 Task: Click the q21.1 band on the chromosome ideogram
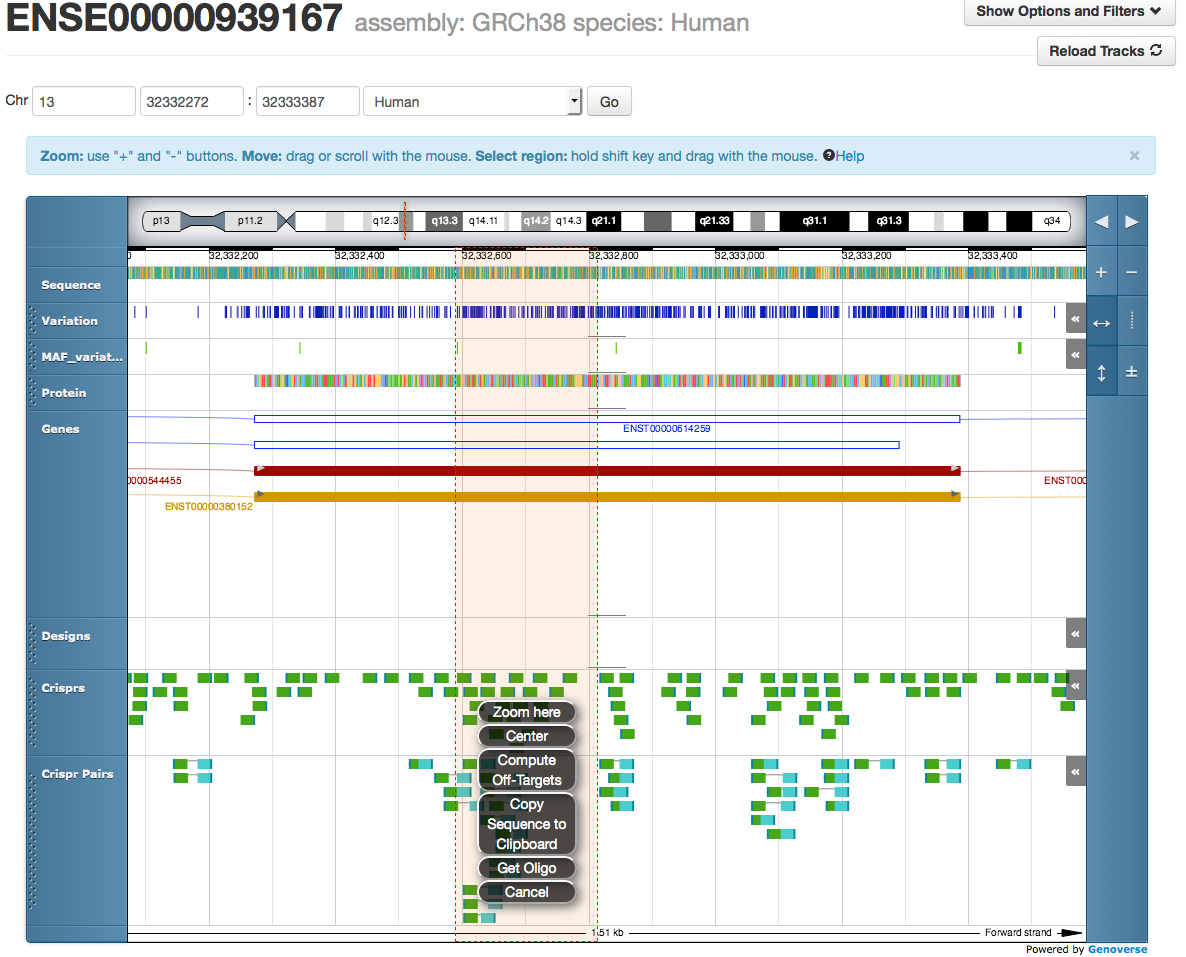pyautogui.click(x=603, y=221)
